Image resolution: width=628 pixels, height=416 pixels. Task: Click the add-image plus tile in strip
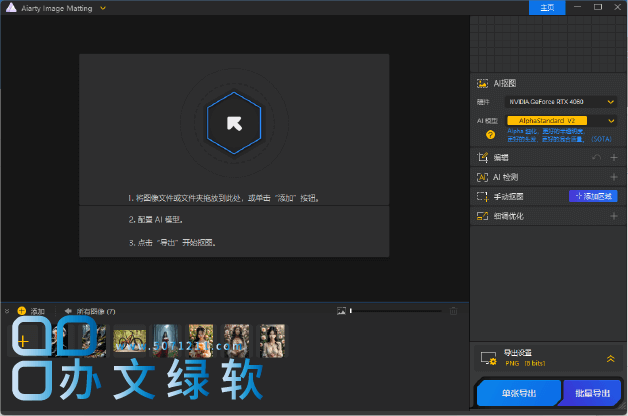[23, 341]
